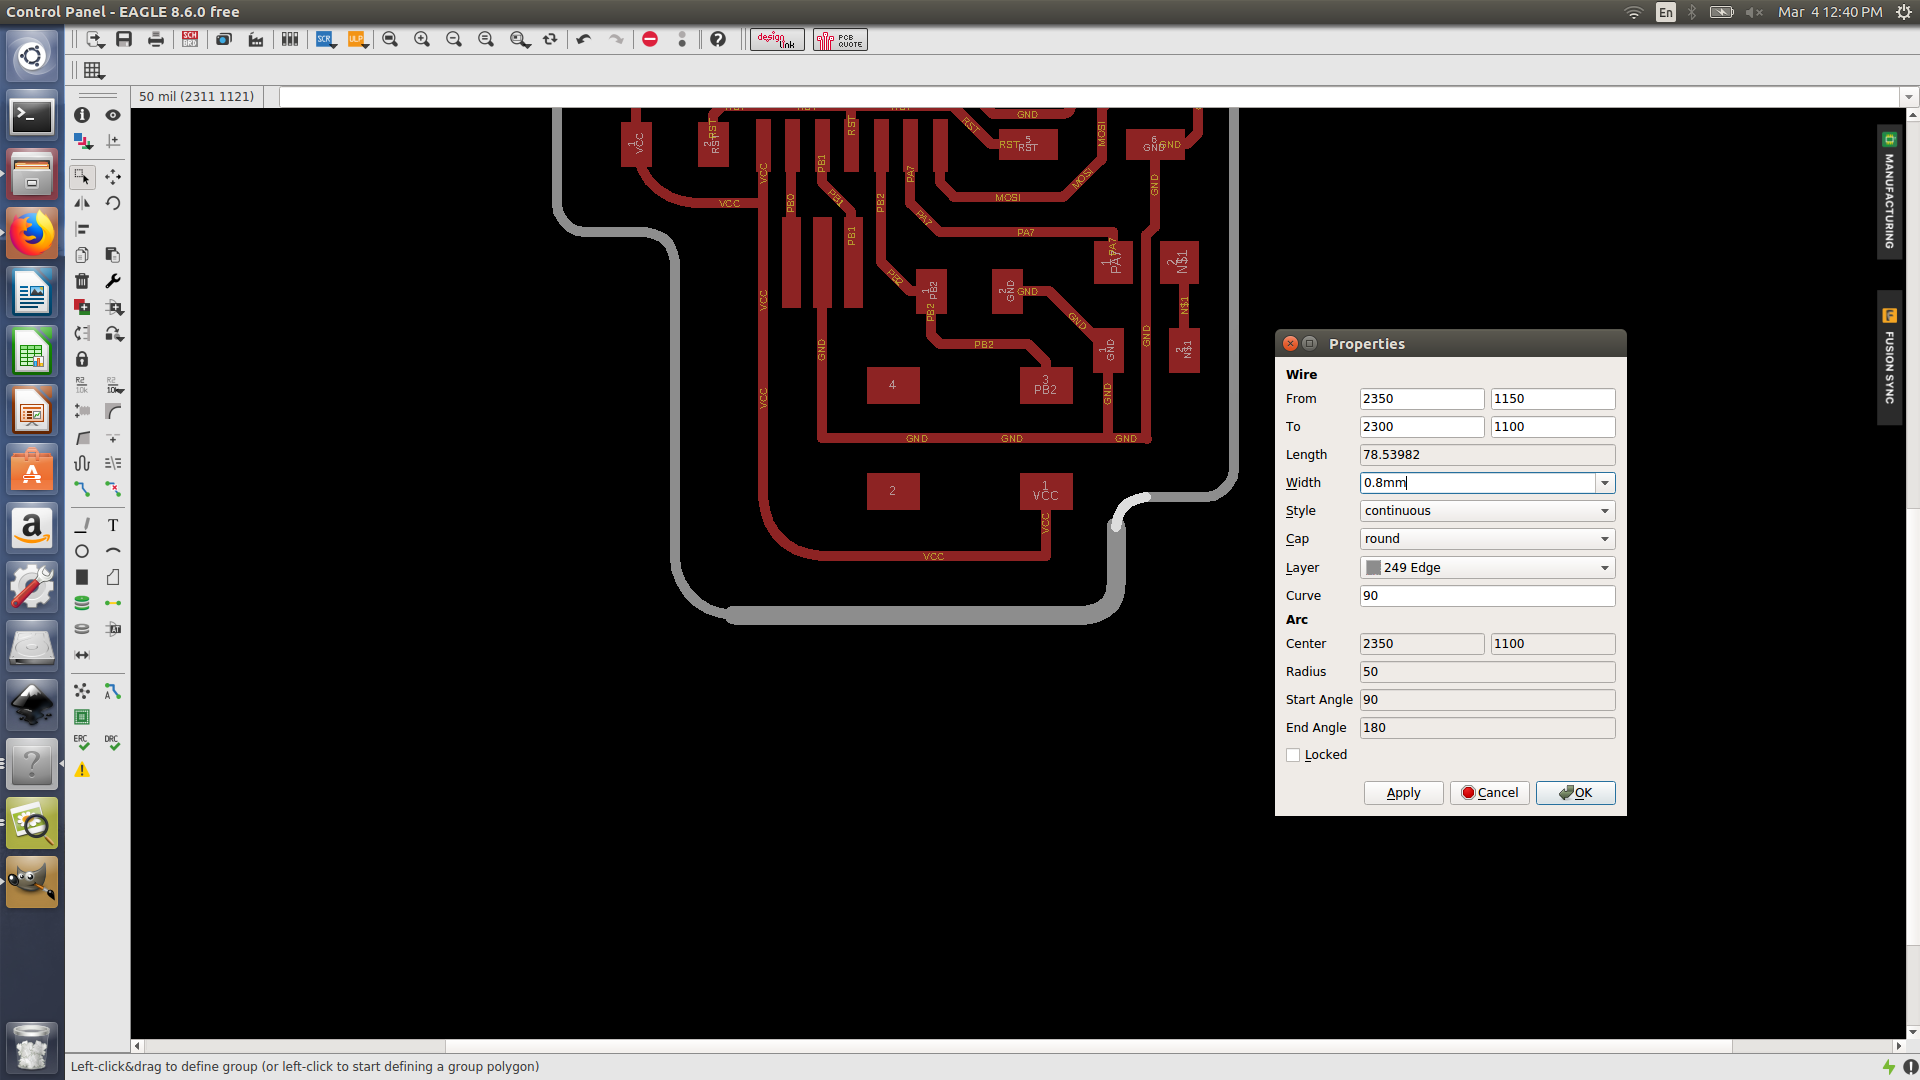This screenshot has height=1080, width=1920.
Task: Select the Arc drawing tool
Action: [113, 551]
